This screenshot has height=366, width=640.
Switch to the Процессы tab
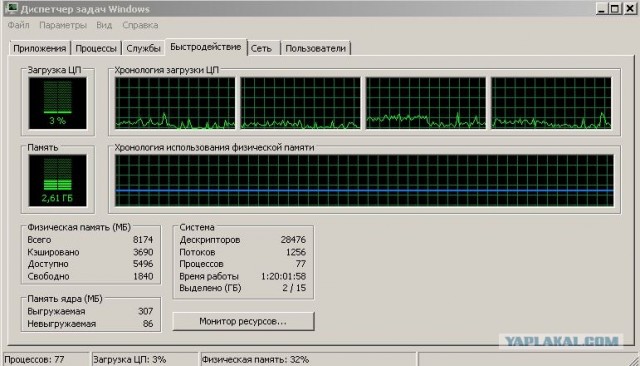(x=96, y=48)
